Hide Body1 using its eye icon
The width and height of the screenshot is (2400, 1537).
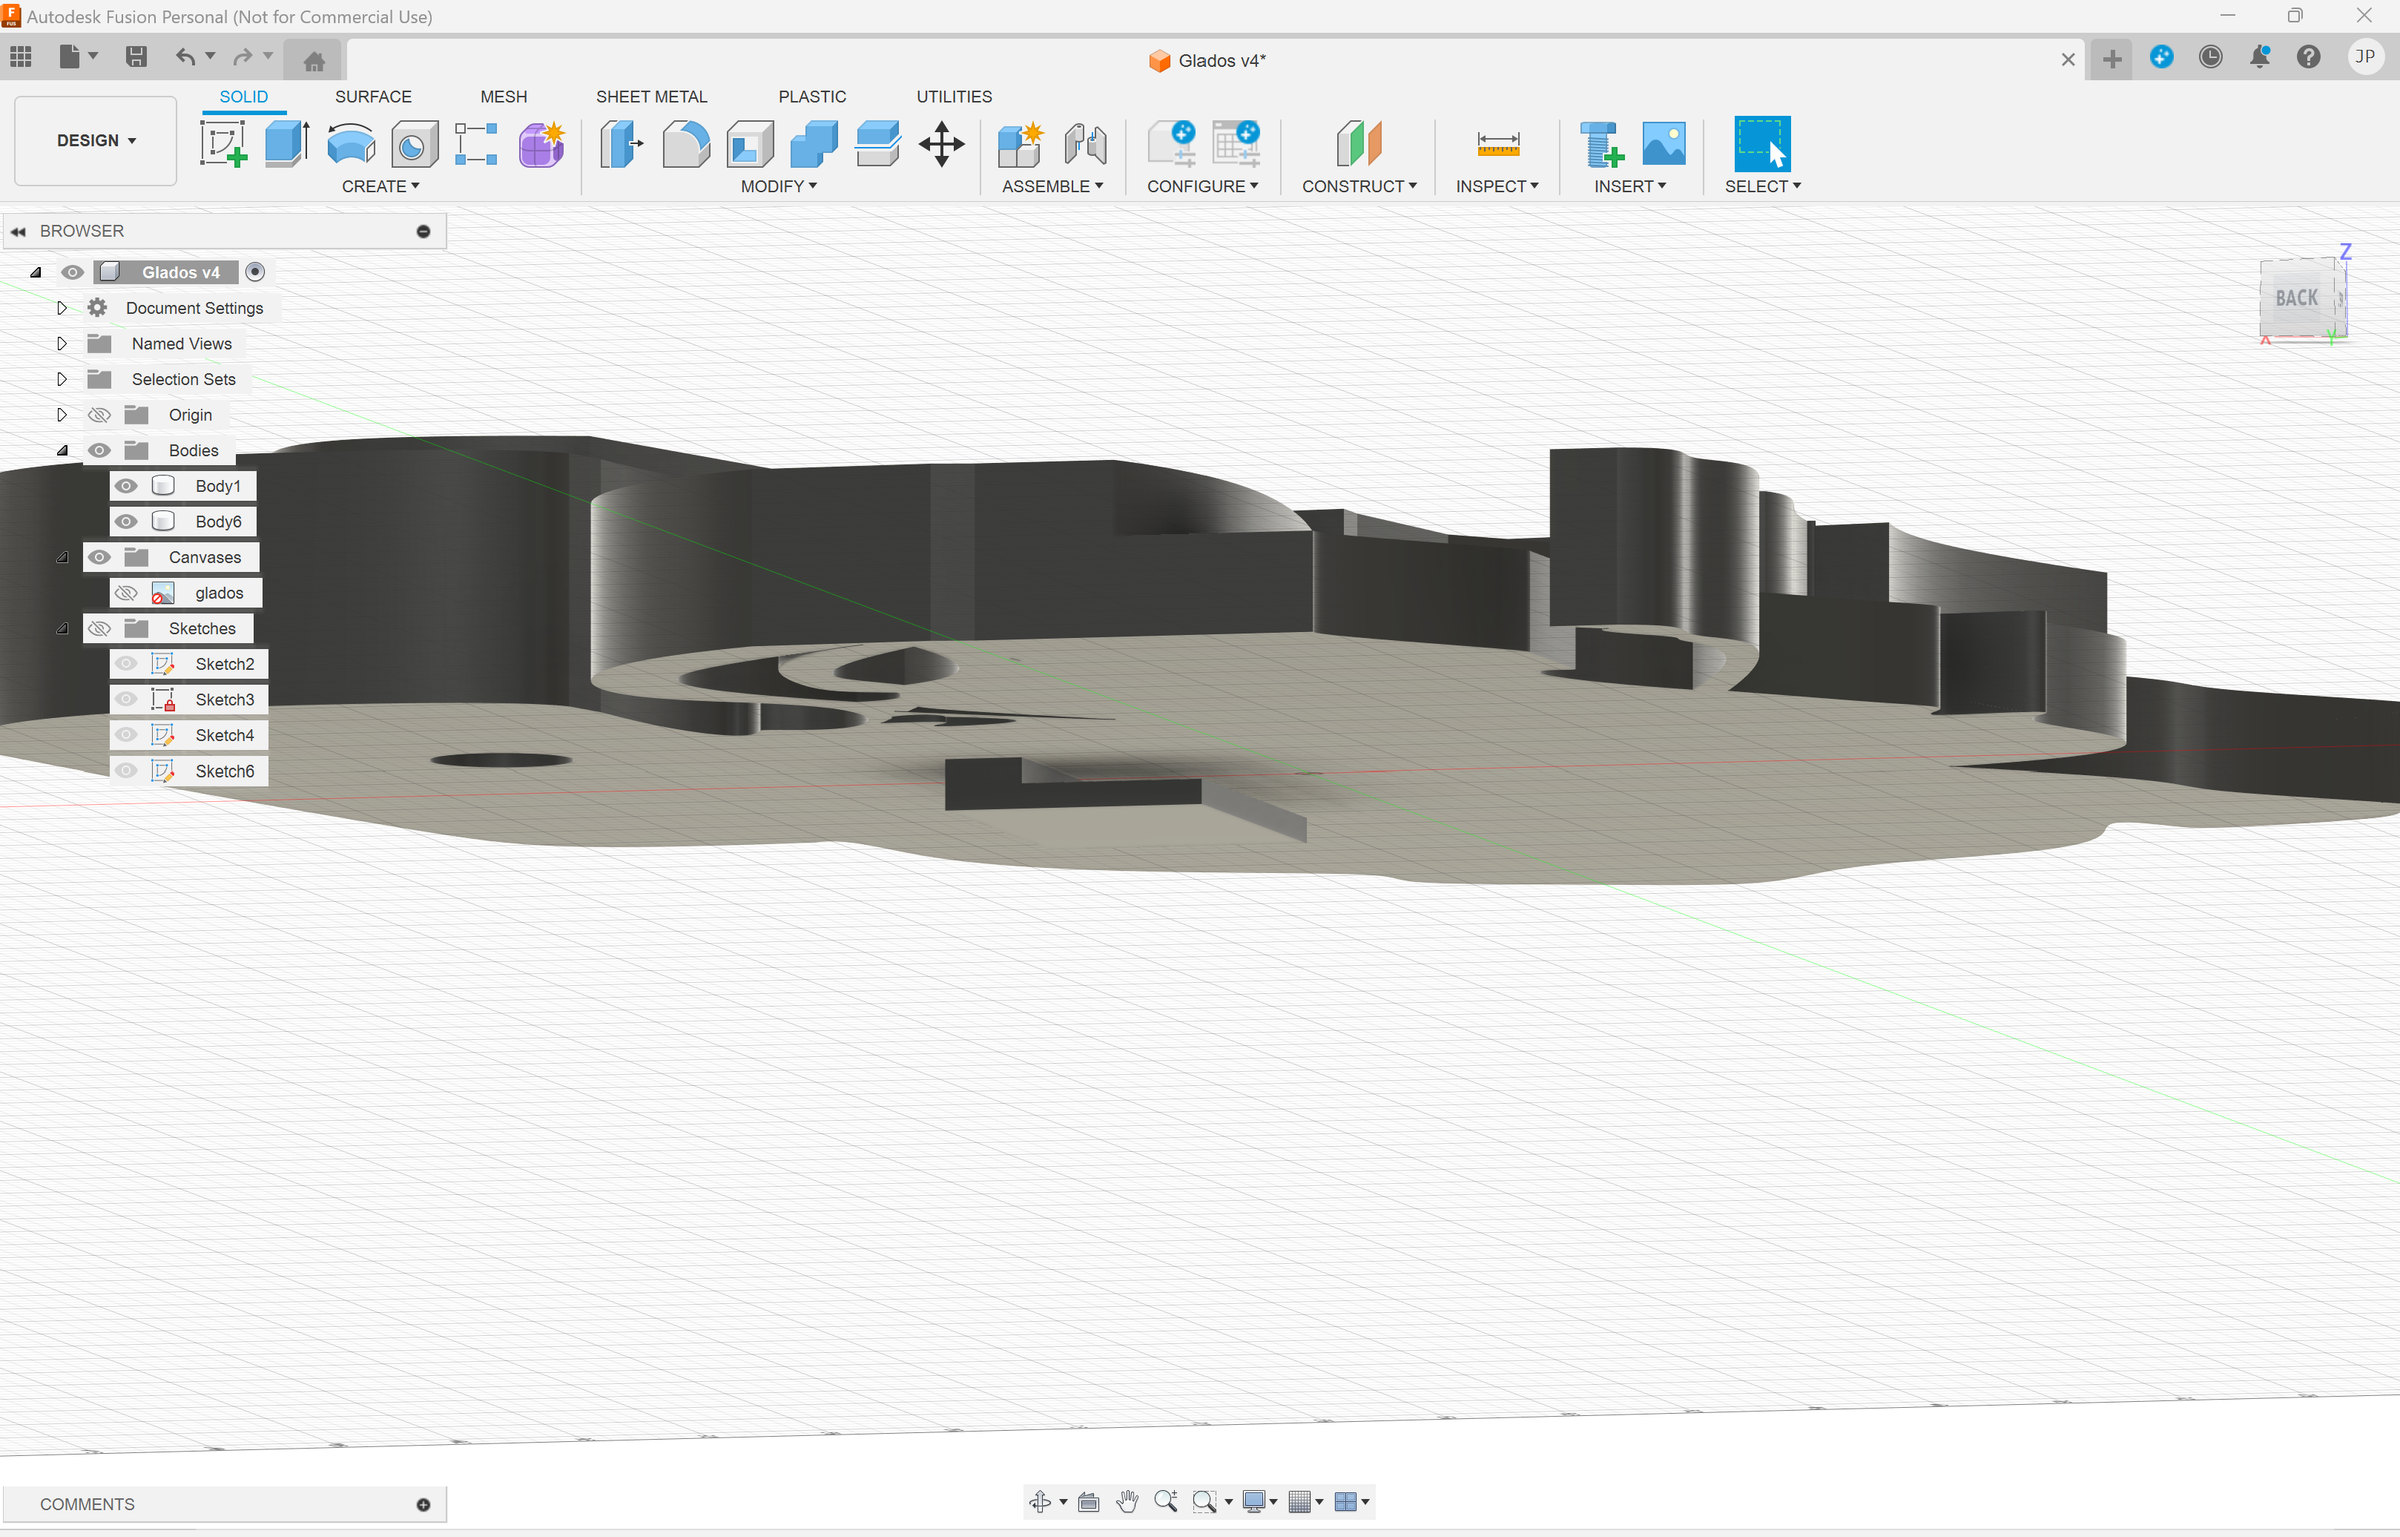click(x=126, y=486)
